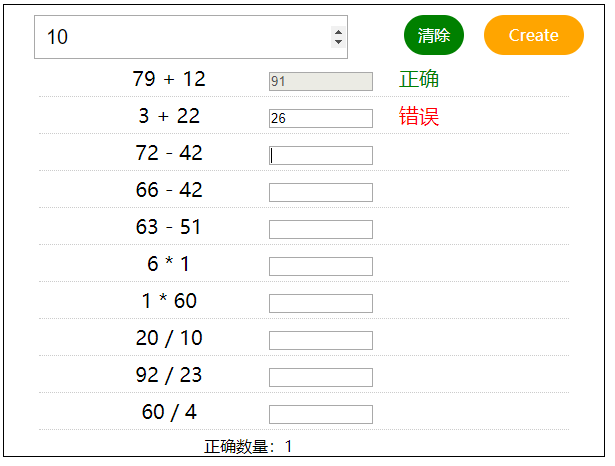Decrease question count with spinner down arrow
Viewport: 615px width, 466px height.
click(x=338, y=42)
